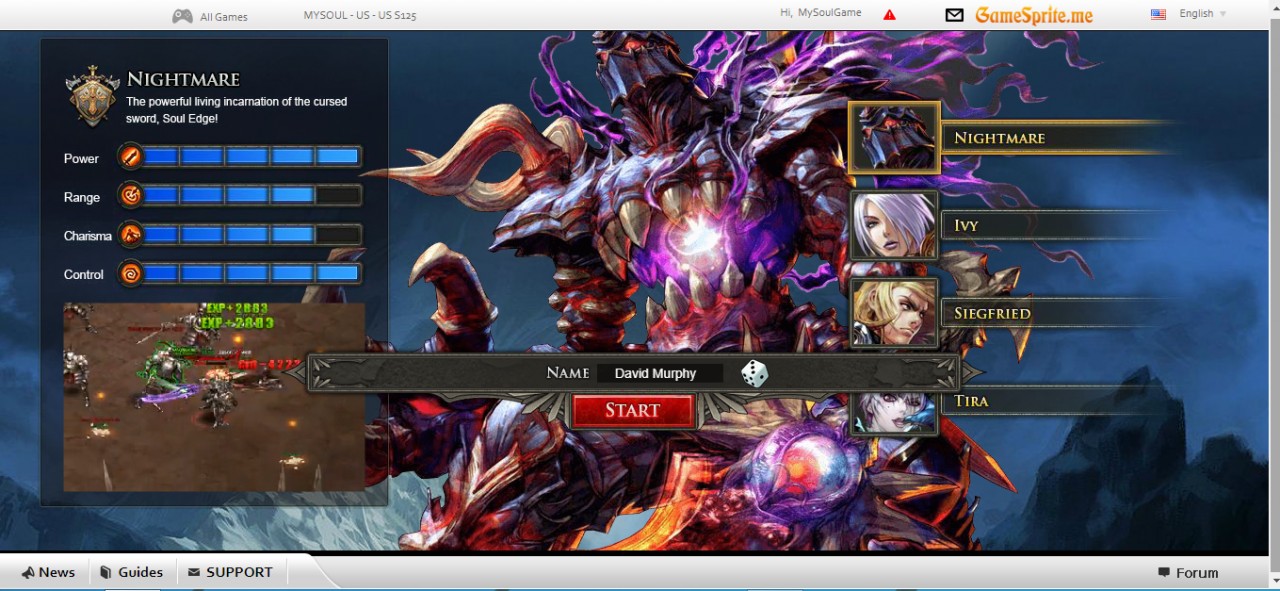Image resolution: width=1280 pixels, height=591 pixels.
Task: Select the Ivy character portrait
Action: pyautogui.click(x=894, y=225)
